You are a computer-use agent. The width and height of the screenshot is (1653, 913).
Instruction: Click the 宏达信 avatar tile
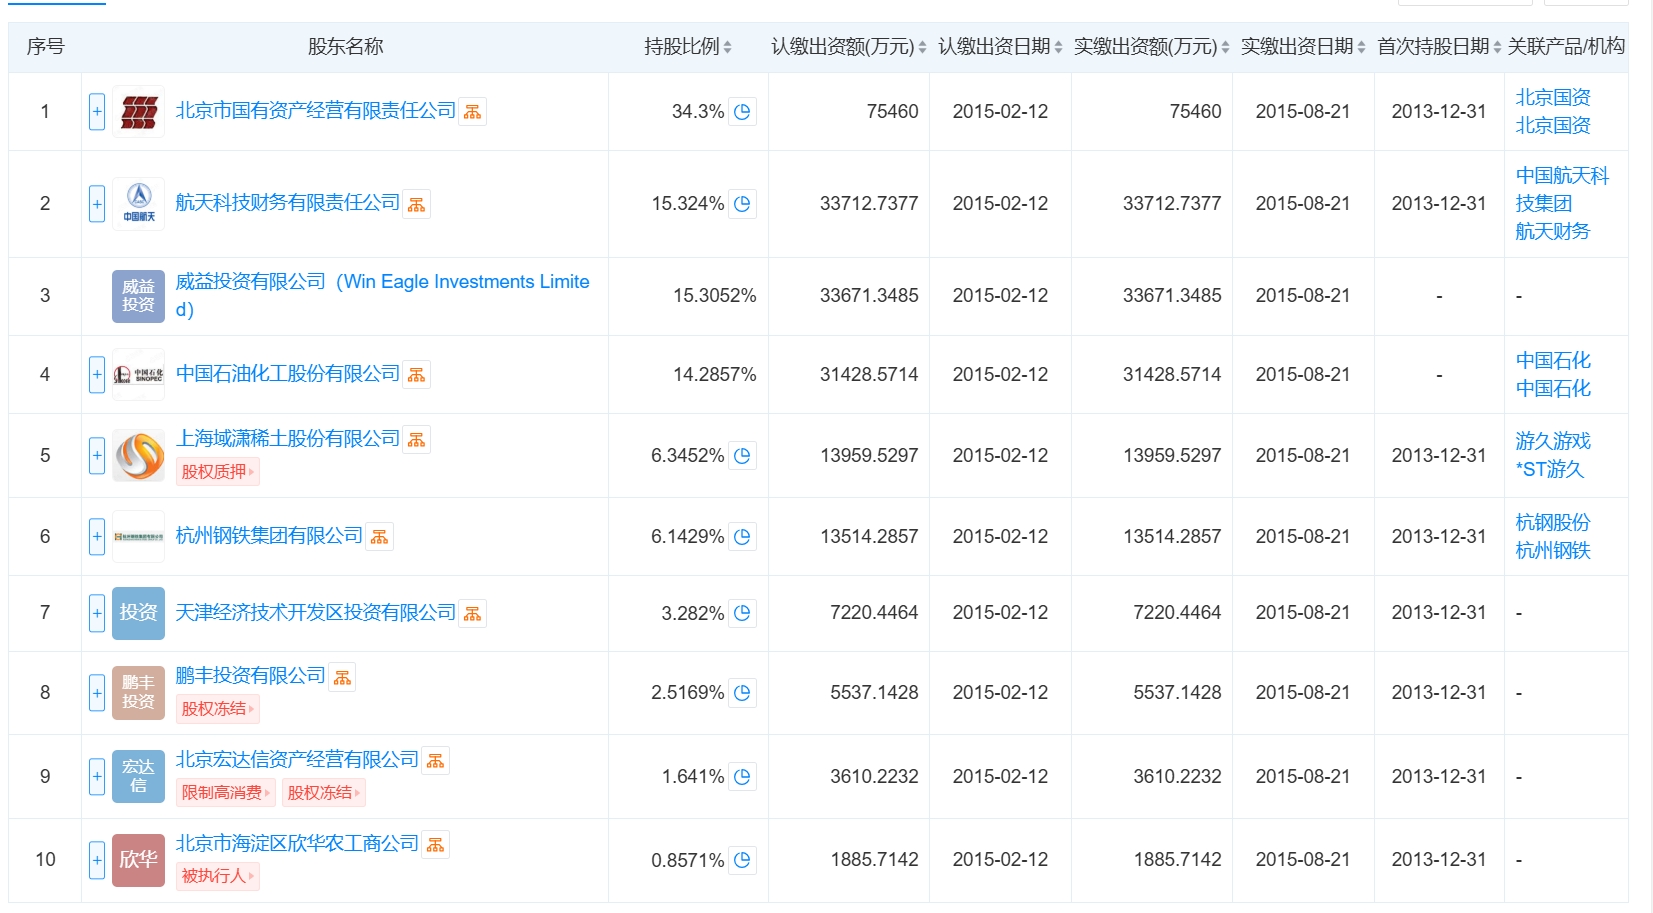click(x=138, y=776)
